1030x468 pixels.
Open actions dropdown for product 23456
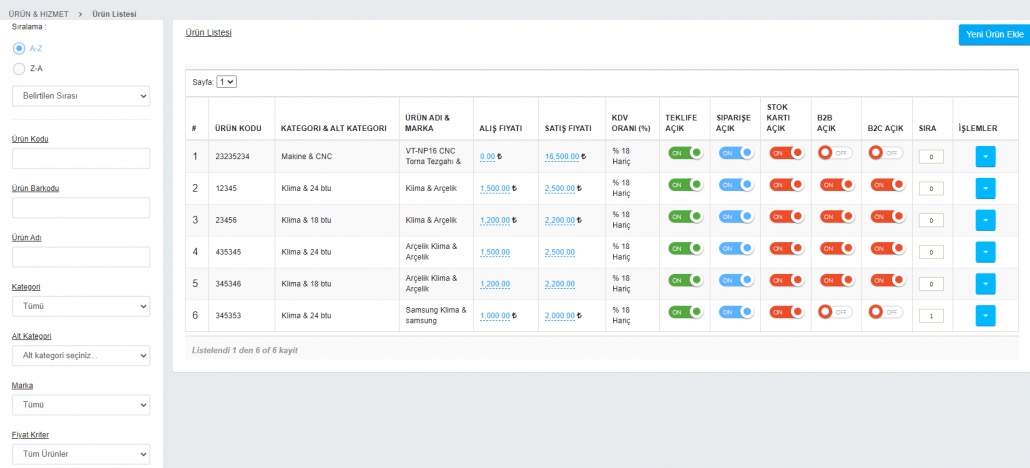(985, 220)
